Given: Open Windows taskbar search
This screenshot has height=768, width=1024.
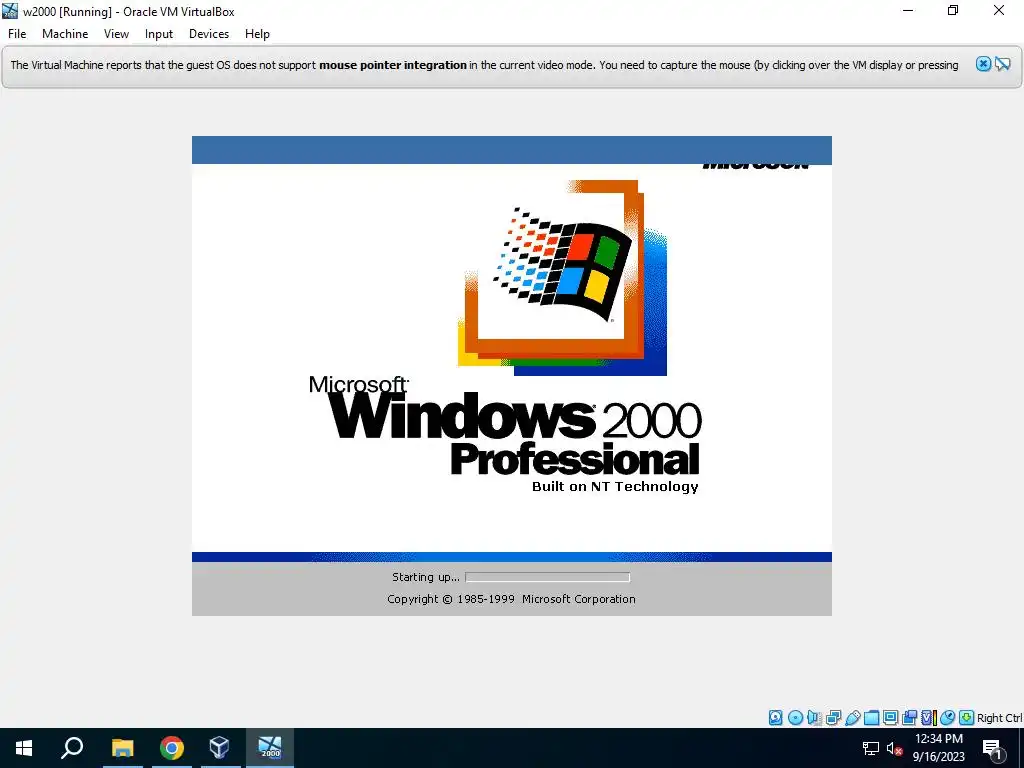Looking at the screenshot, I should (x=72, y=748).
